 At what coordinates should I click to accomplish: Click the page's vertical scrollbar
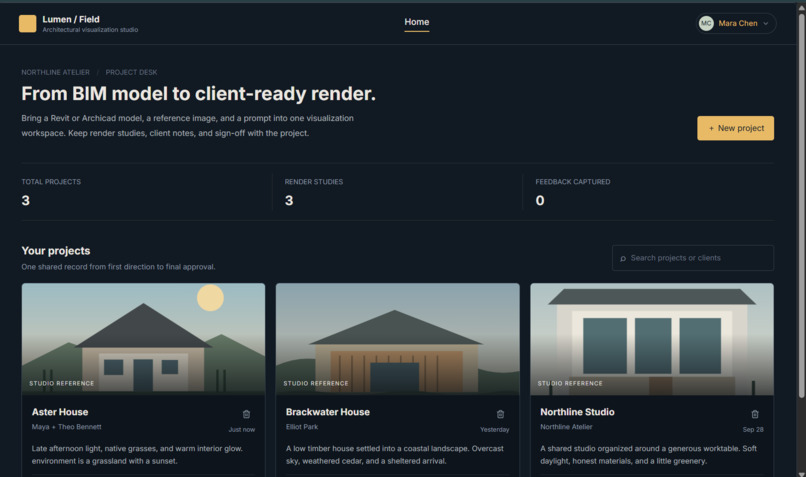point(801,206)
